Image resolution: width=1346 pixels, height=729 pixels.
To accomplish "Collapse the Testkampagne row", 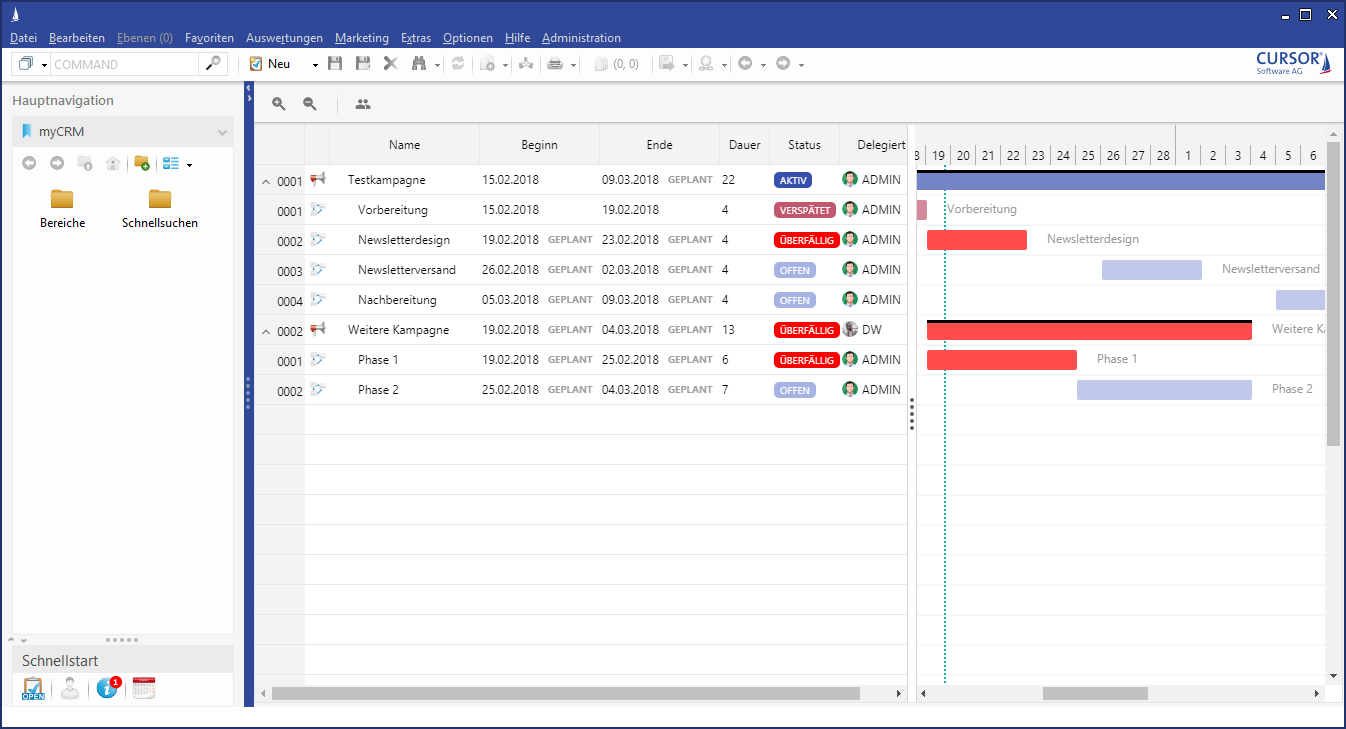I will [266, 181].
